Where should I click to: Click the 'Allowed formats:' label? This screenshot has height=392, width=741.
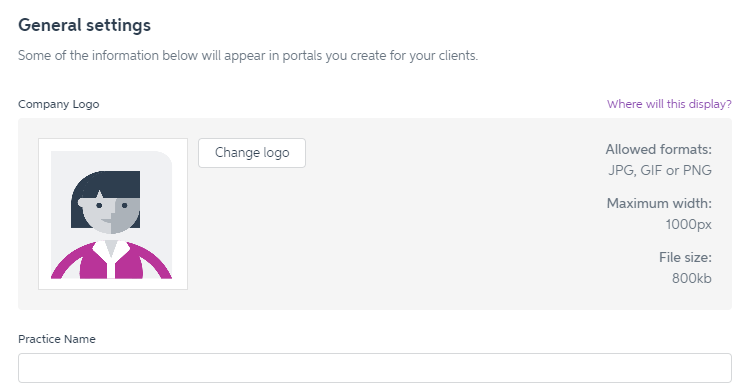[x=659, y=149]
